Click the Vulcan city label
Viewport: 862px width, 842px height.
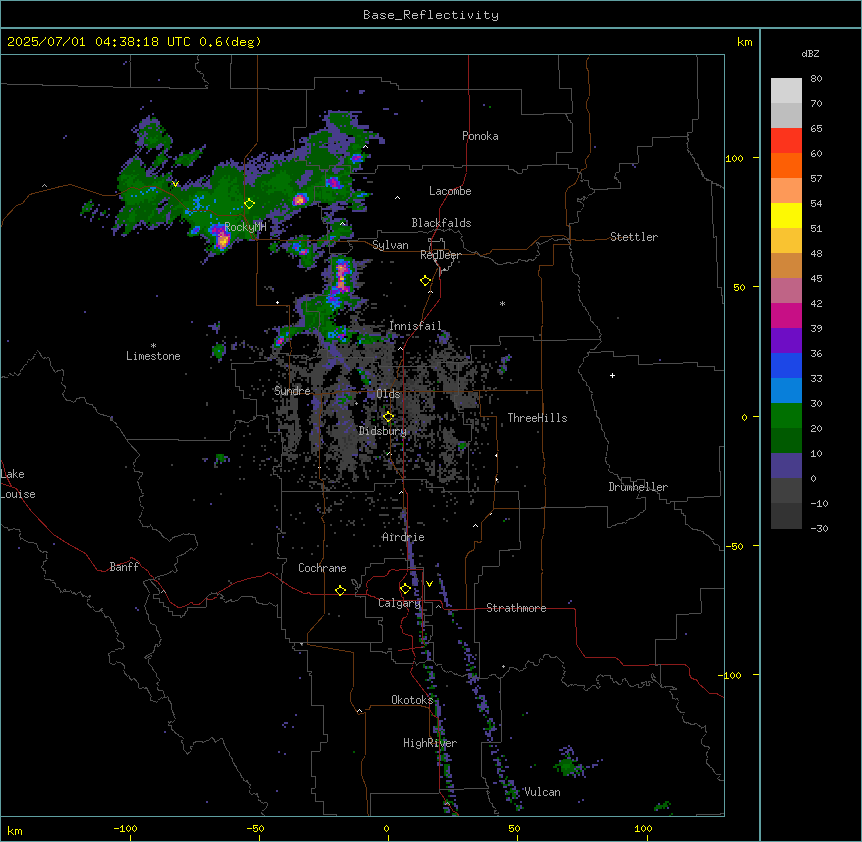[x=542, y=792]
